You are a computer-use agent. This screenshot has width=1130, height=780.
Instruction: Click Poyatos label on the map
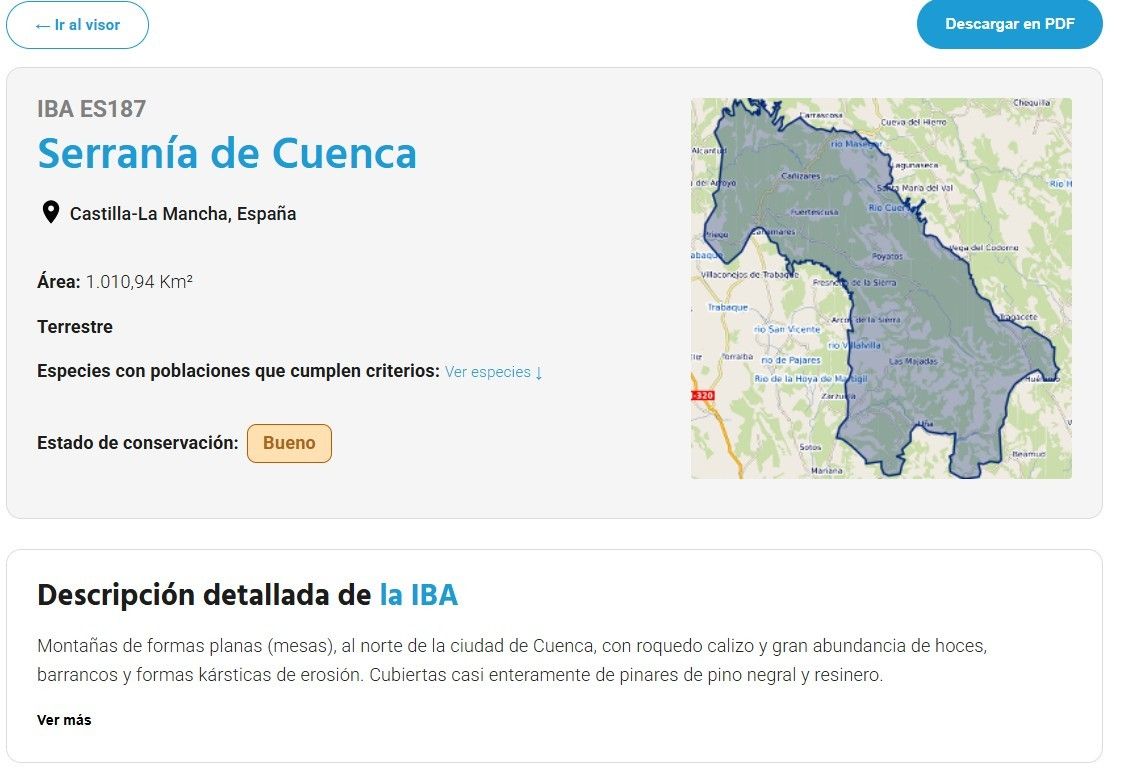click(887, 257)
